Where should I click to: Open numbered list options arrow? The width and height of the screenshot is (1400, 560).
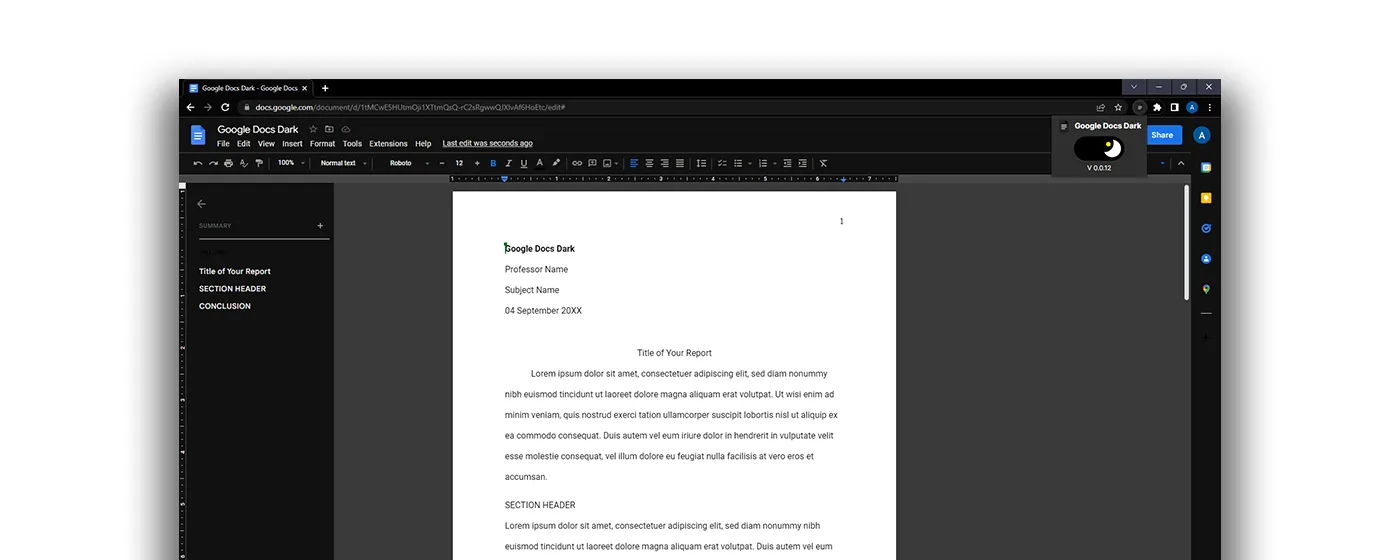pyautogui.click(x=774, y=163)
